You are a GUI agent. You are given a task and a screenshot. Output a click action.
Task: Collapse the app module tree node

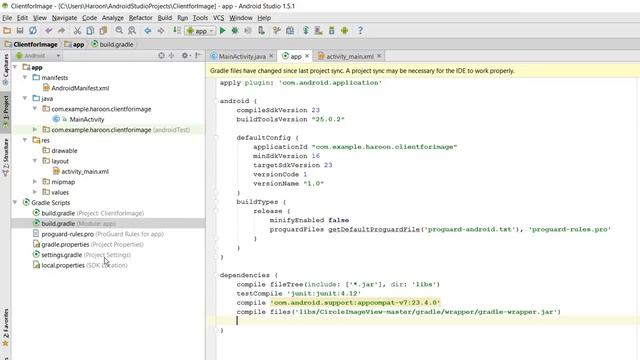15,67
